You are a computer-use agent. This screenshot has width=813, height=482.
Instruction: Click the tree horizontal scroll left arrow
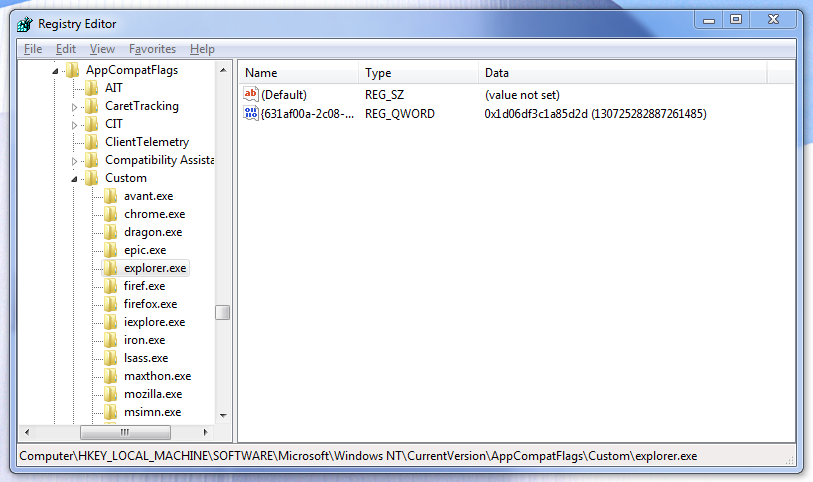[x=27, y=432]
